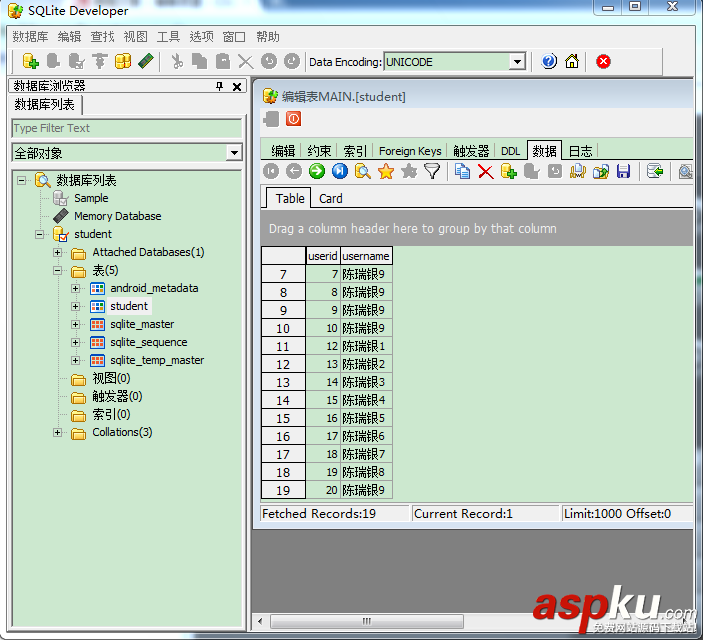Open the 帮助 menu
Viewport: 703px width, 640px height.
click(268, 37)
